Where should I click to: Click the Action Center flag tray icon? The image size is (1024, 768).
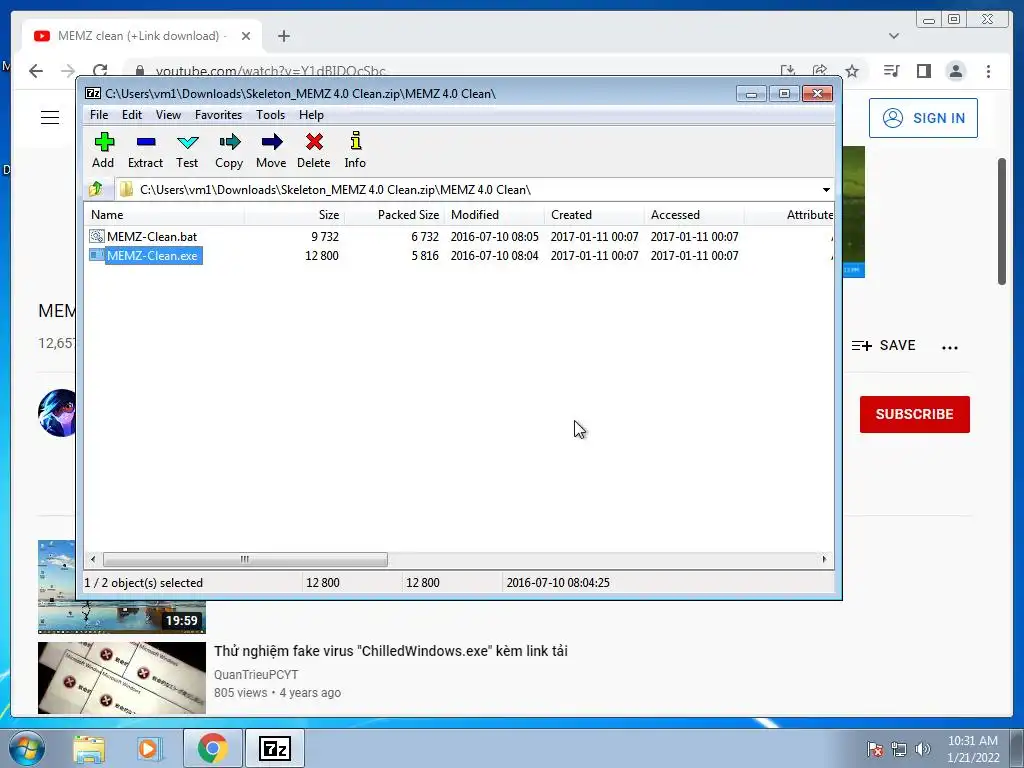tap(875, 749)
